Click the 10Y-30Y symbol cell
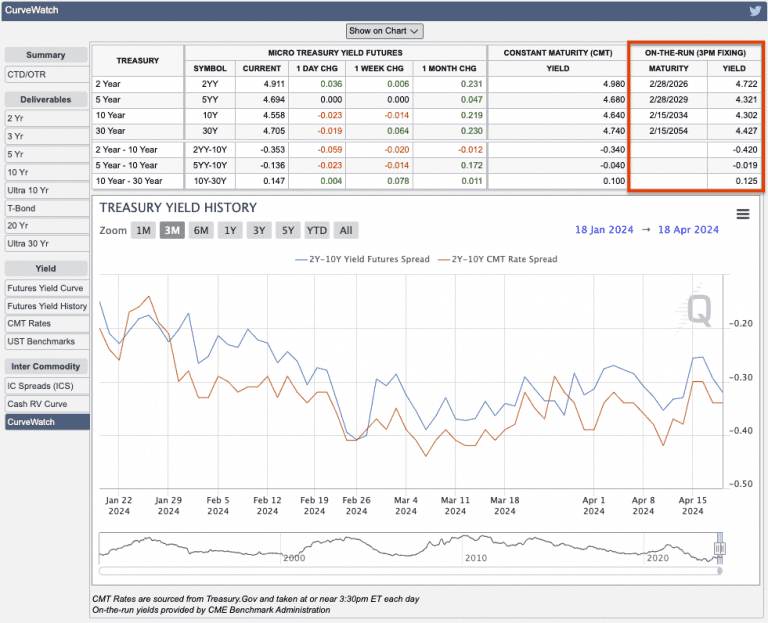 click(x=210, y=181)
